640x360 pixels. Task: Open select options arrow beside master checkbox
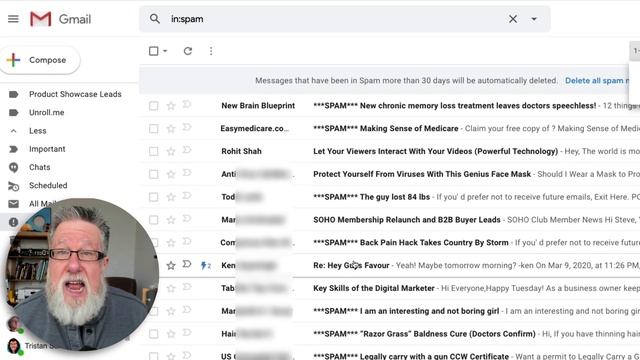click(x=165, y=51)
